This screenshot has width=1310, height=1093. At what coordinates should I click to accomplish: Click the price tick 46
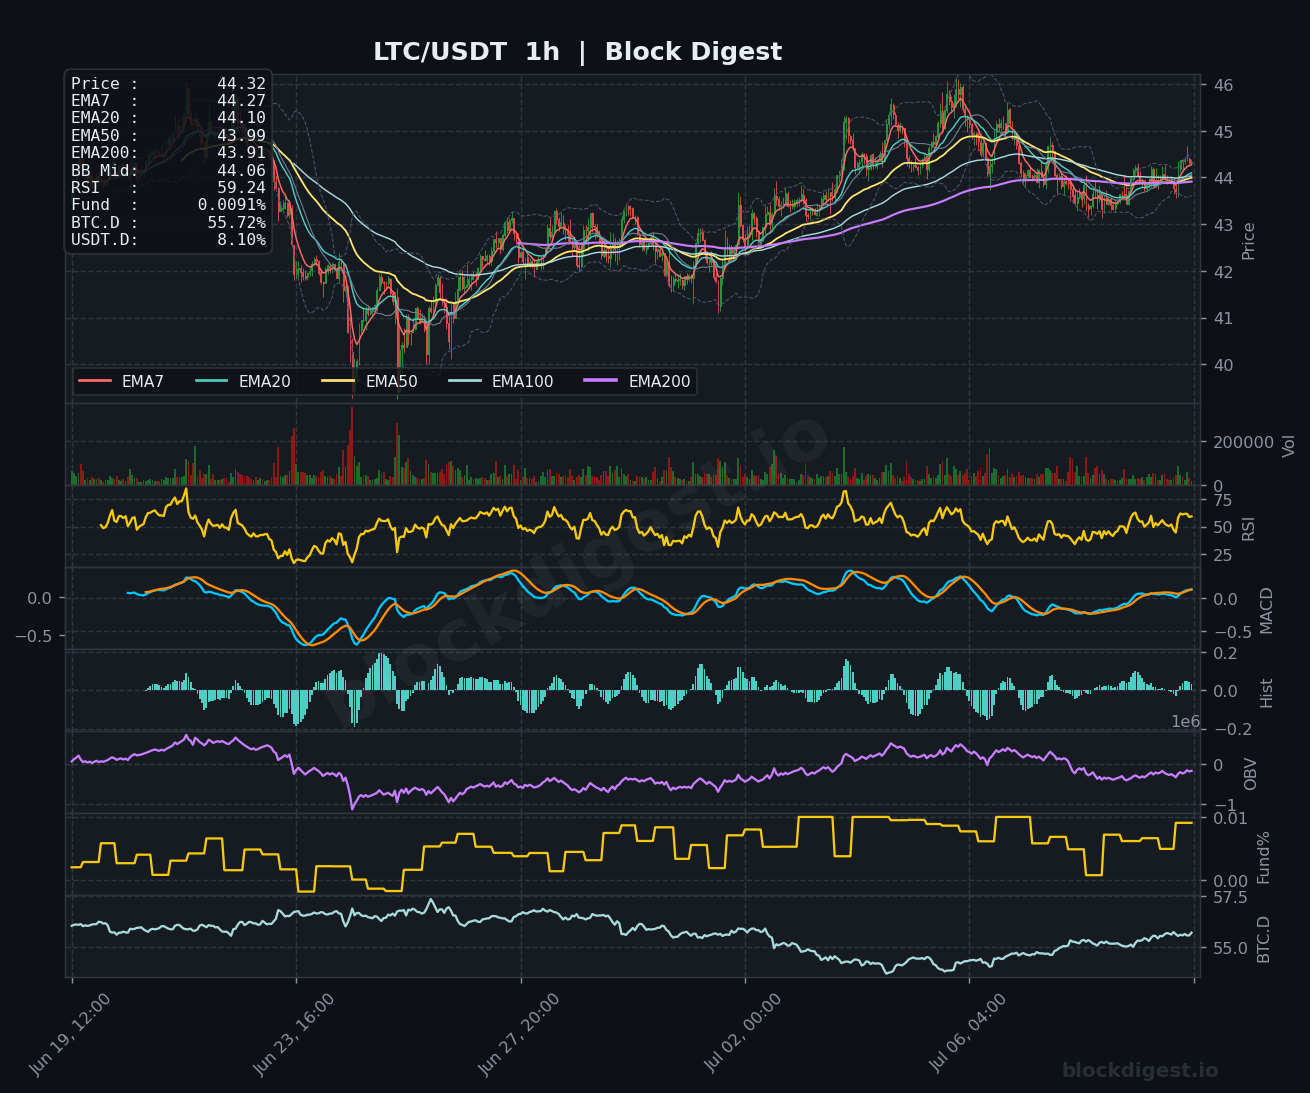[1224, 85]
